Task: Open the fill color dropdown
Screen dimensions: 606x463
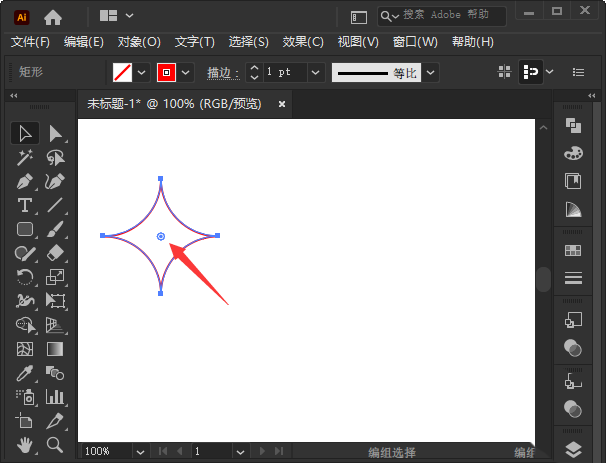Action: [141, 73]
